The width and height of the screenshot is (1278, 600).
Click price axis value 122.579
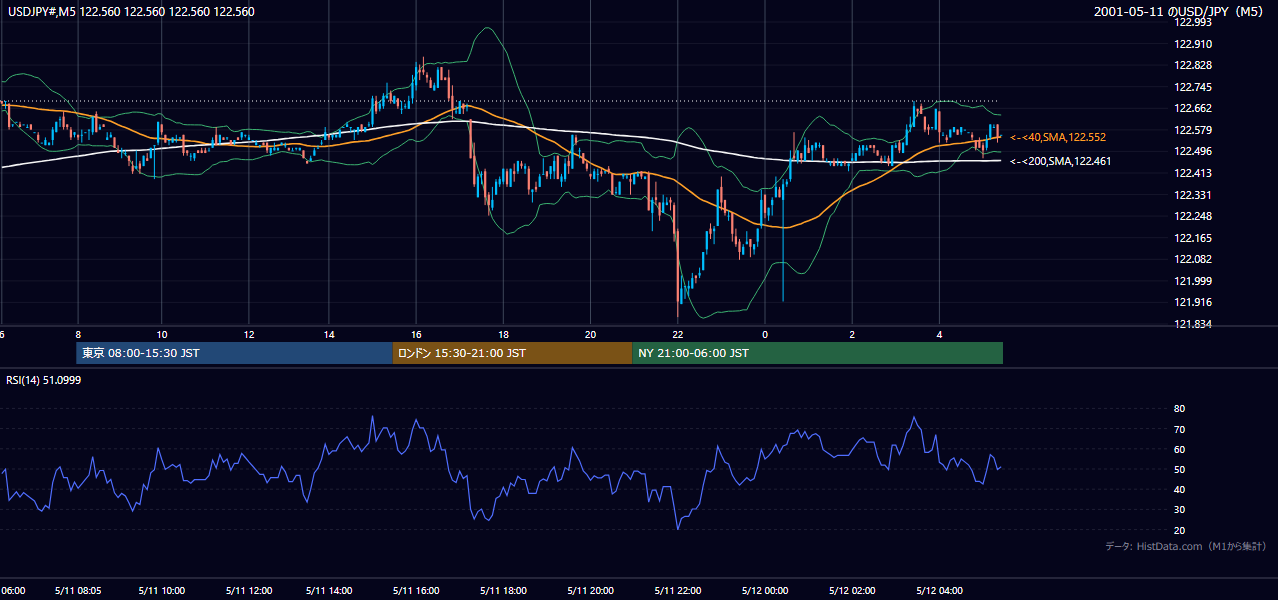tap(1193, 130)
